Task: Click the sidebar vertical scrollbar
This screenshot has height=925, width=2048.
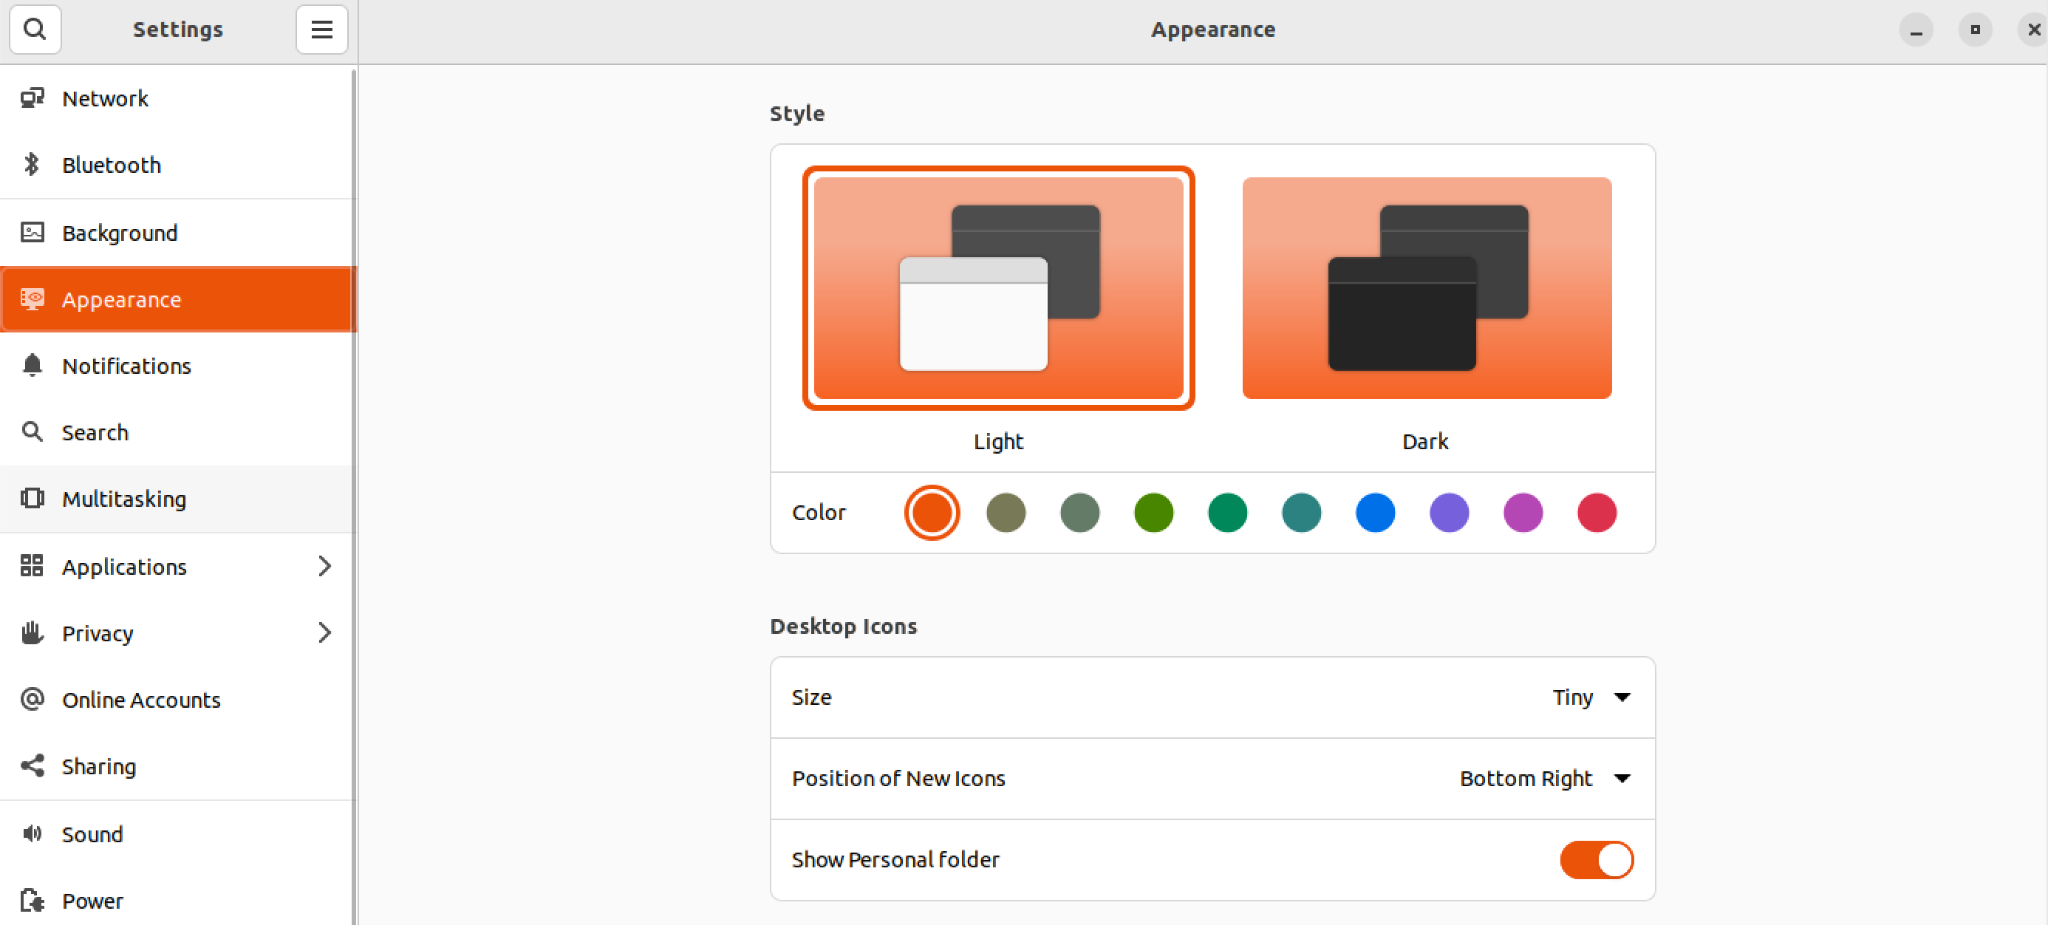Action: point(354,497)
